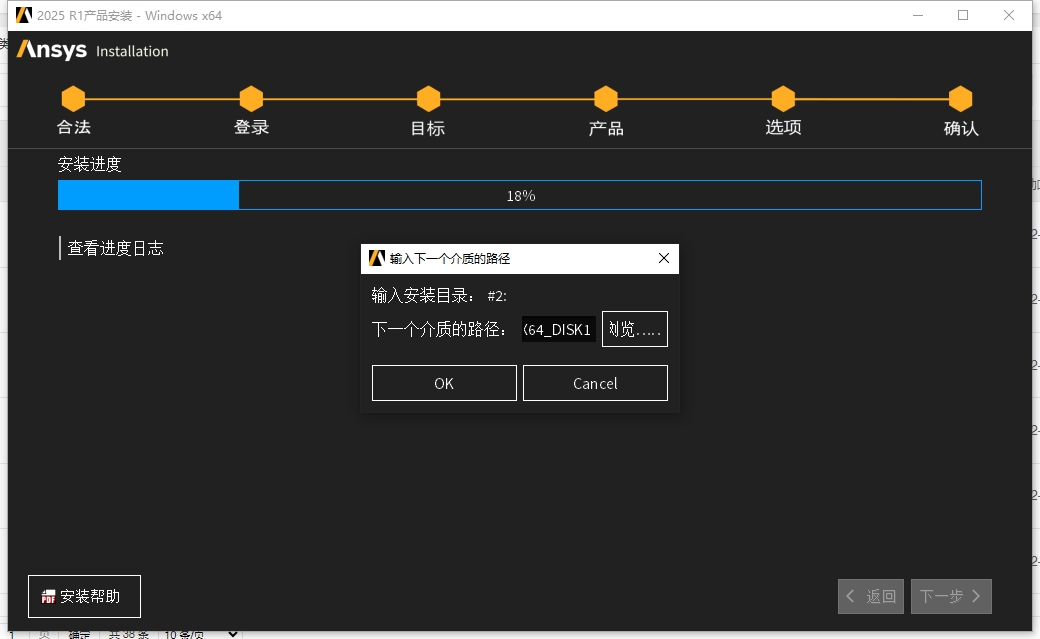The height and width of the screenshot is (639, 1040).
Task: Cancel the media path dialog
Action: click(595, 382)
